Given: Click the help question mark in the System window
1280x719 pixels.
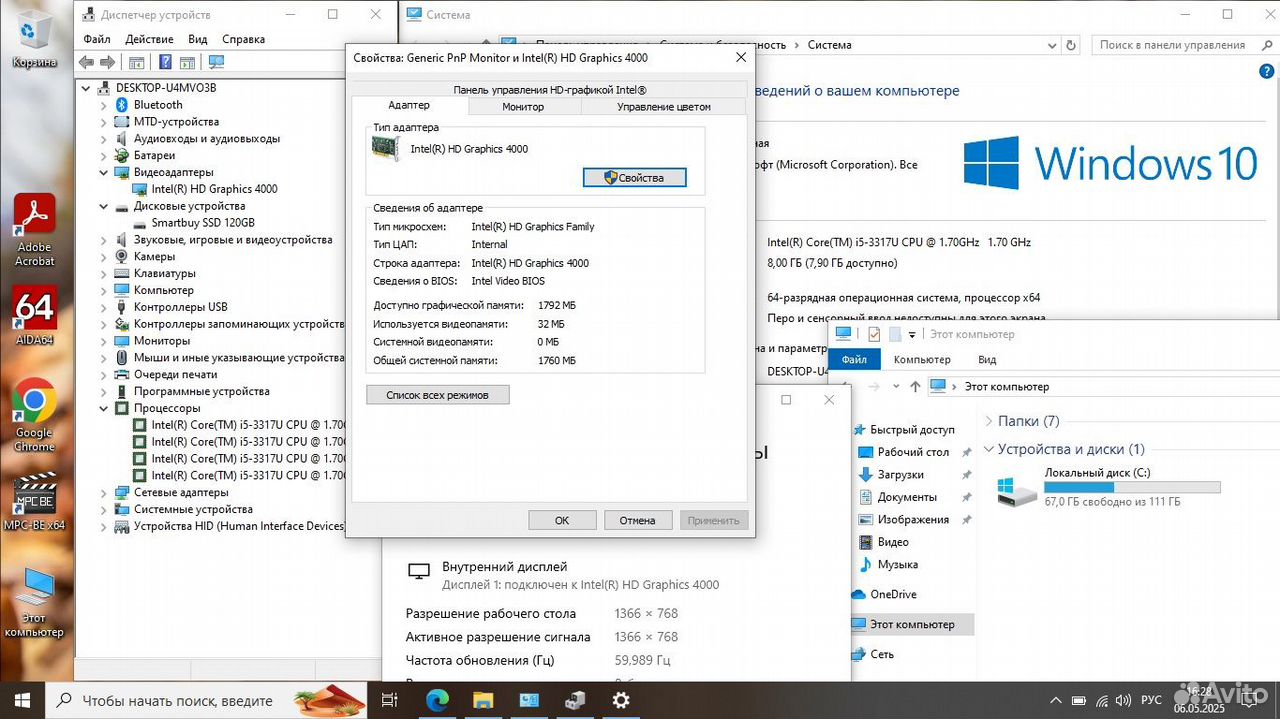Looking at the screenshot, I should [x=1265, y=72].
